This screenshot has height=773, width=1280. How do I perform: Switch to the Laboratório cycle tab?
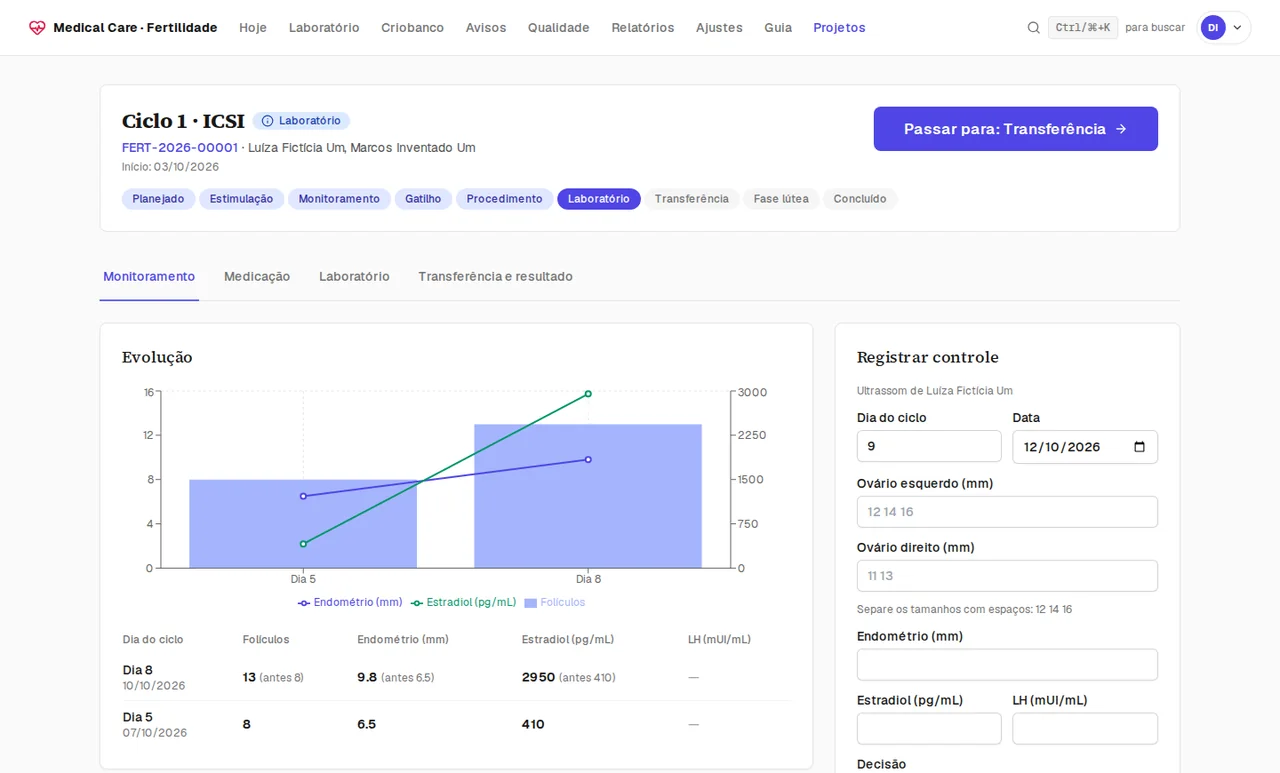pyautogui.click(x=354, y=277)
